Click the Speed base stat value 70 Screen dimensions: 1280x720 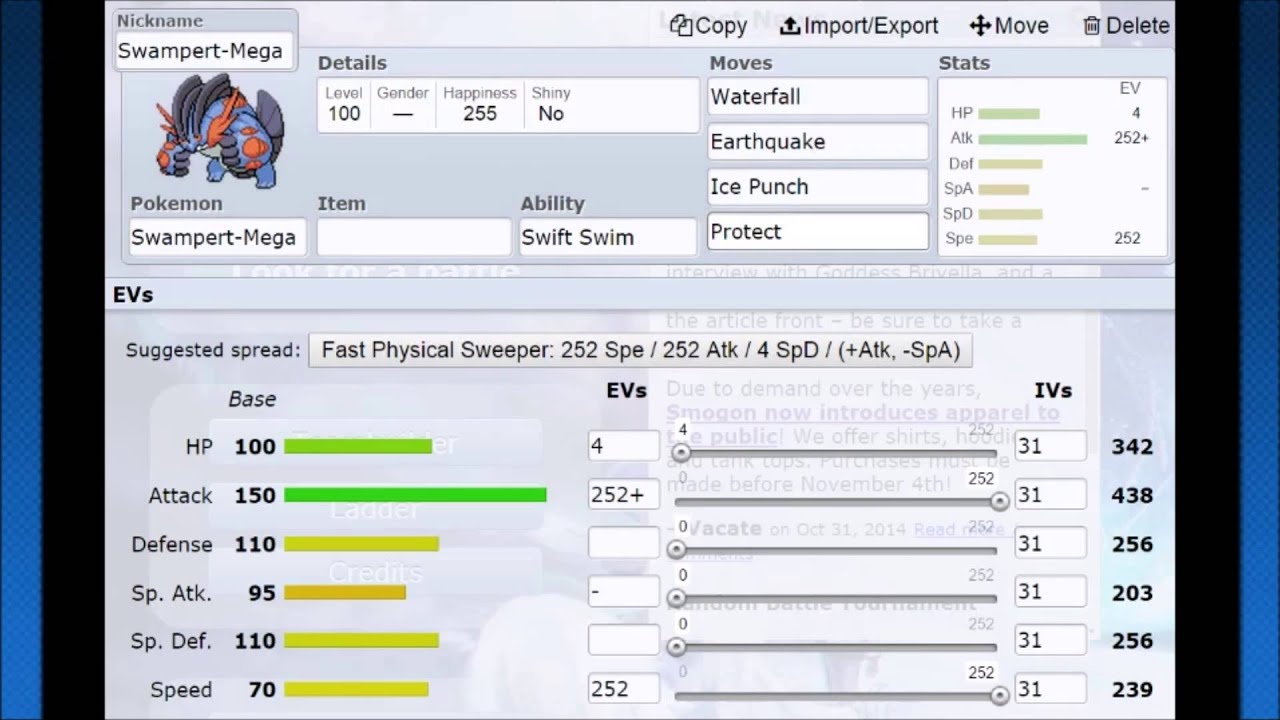click(261, 689)
